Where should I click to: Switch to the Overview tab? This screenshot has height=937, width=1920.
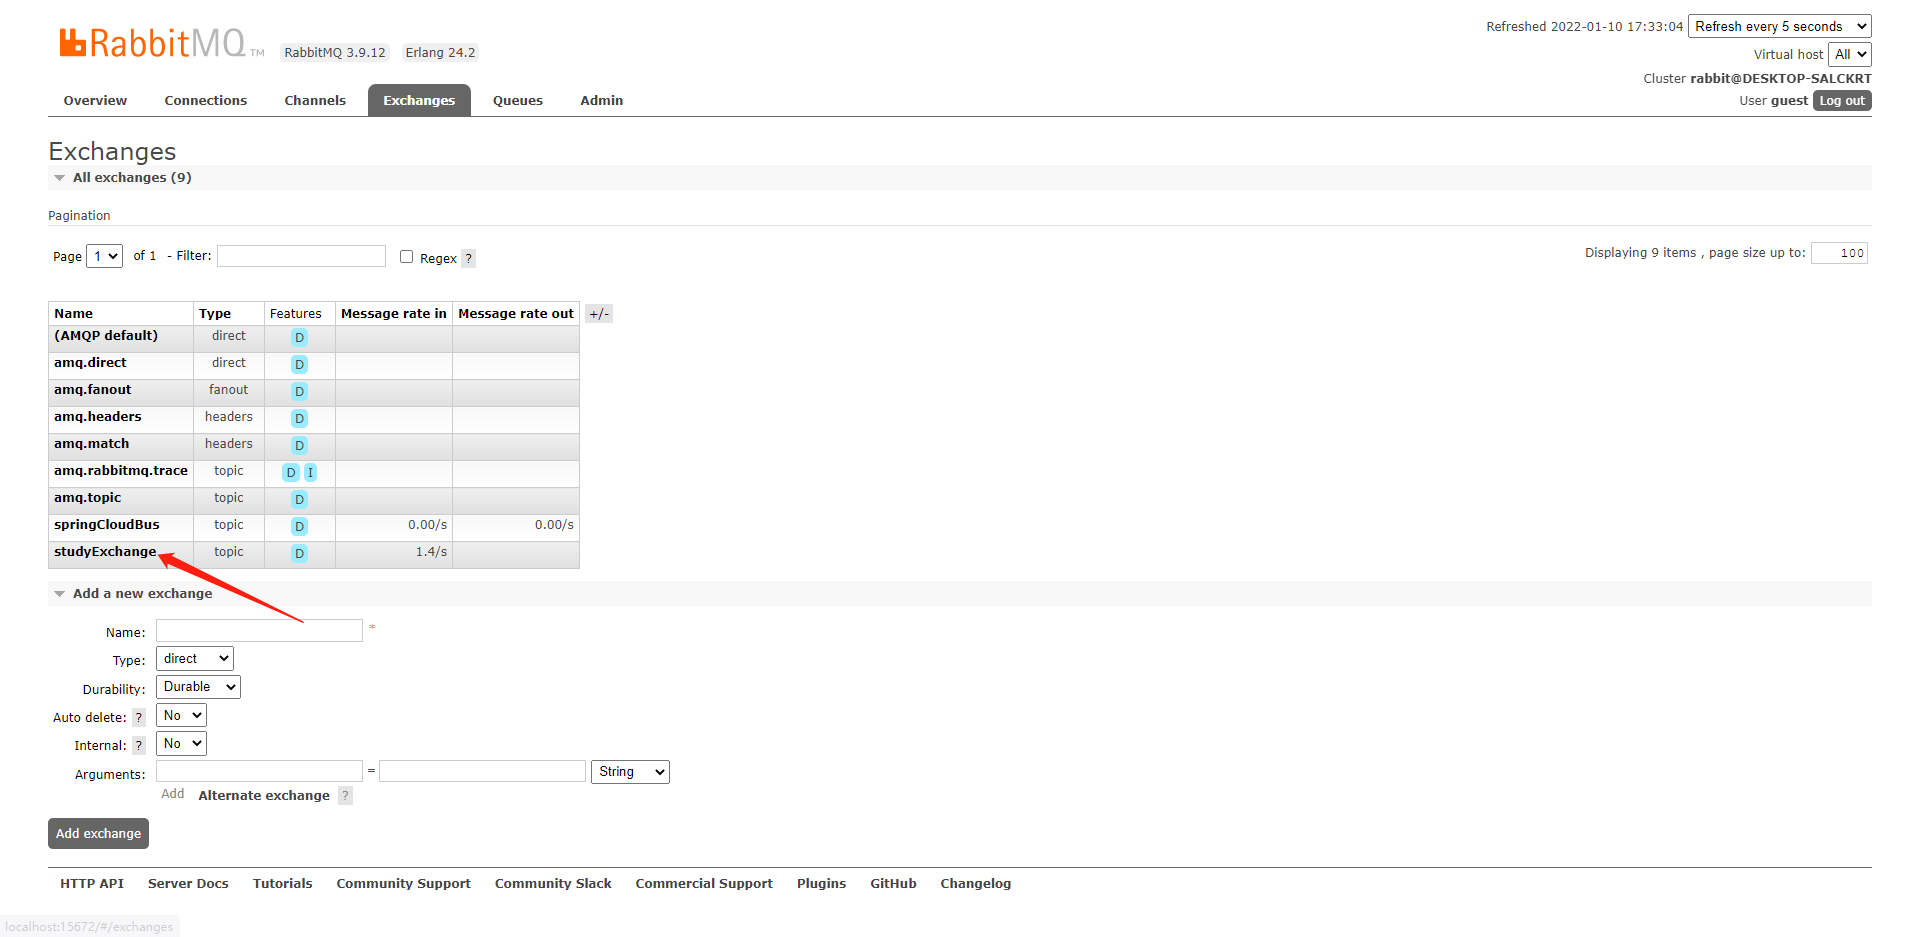point(95,101)
